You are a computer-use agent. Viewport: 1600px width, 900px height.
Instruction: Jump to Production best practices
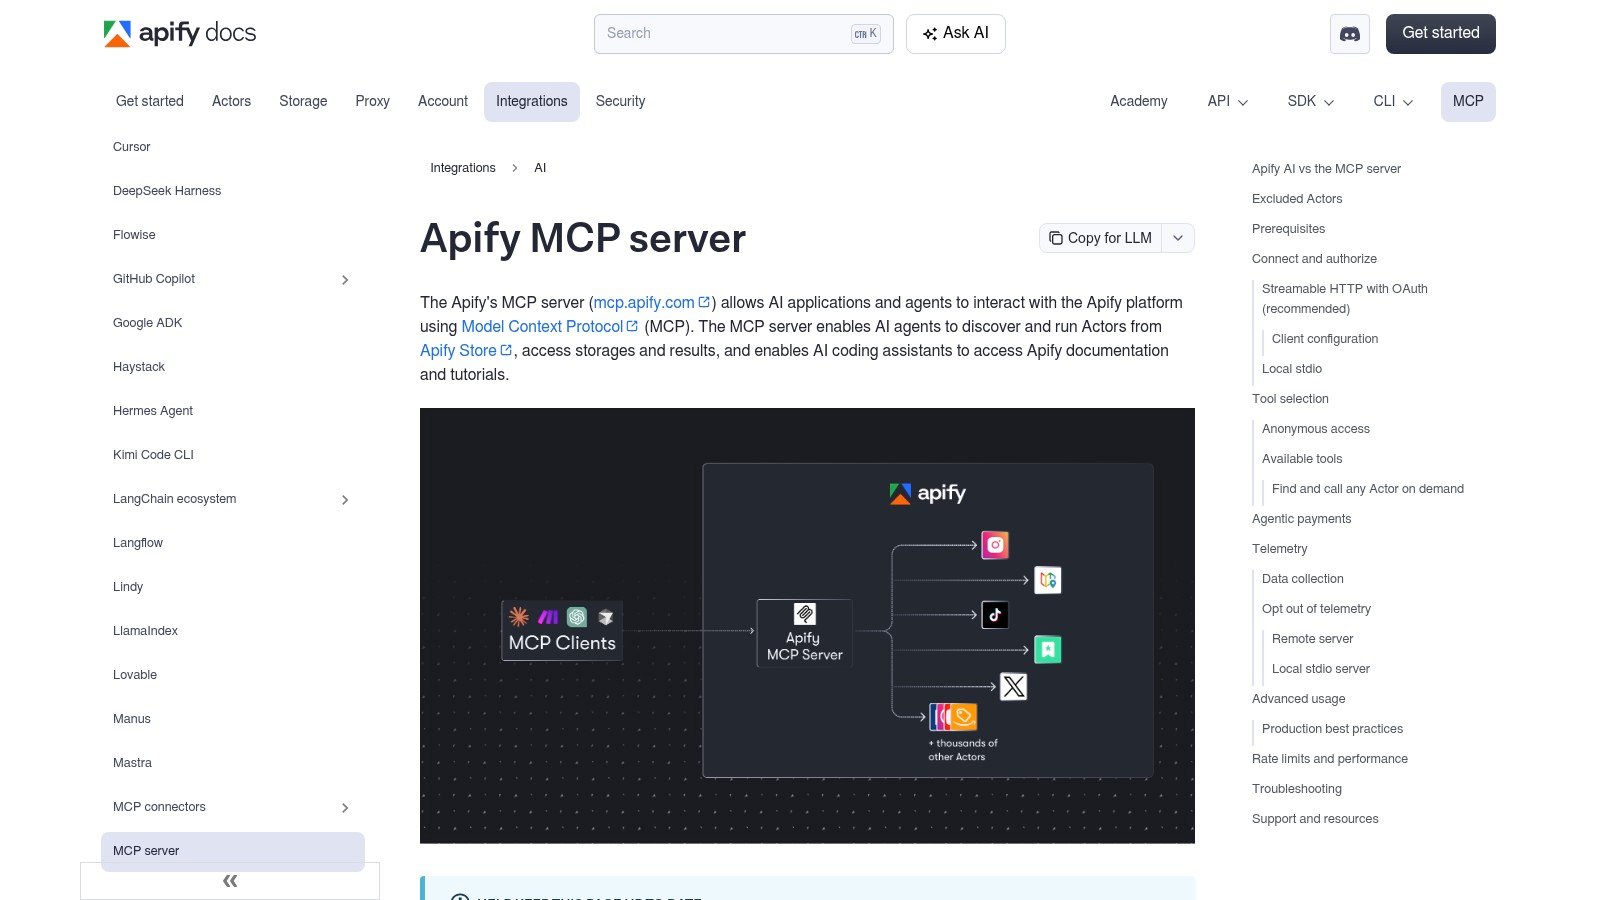click(1332, 729)
